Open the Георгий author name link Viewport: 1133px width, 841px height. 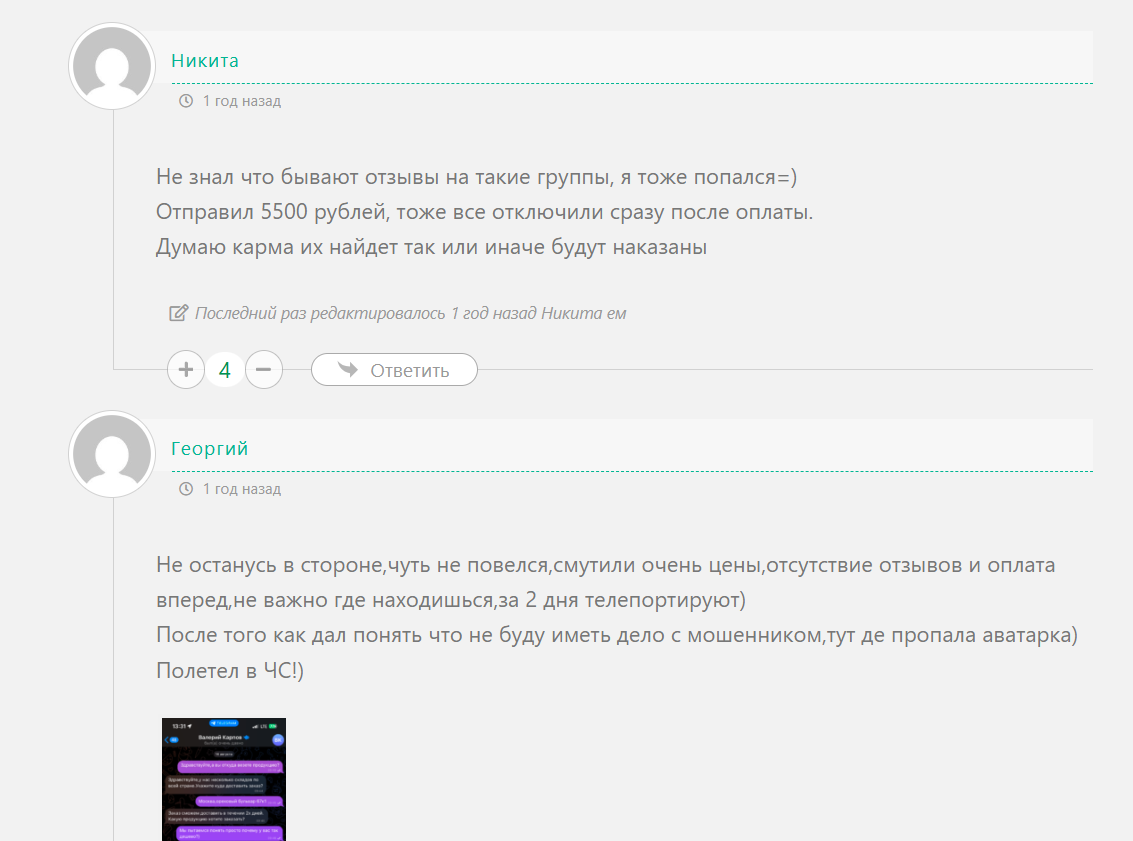click(210, 449)
